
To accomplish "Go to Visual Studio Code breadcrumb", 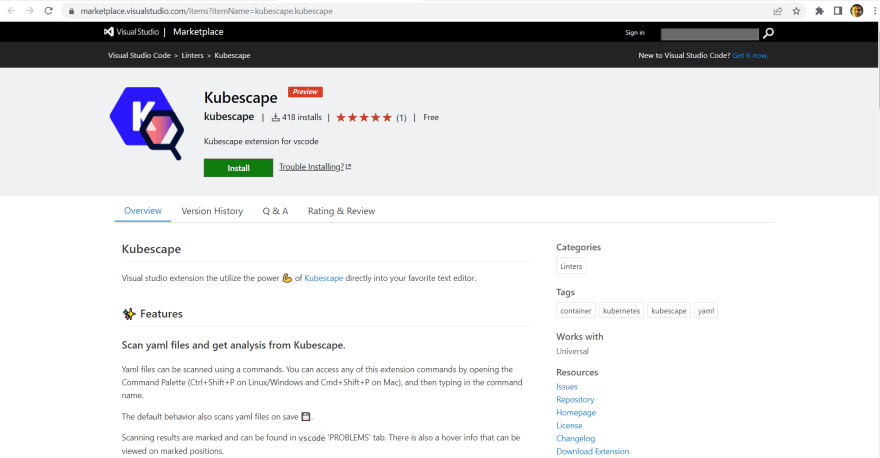I will click(x=139, y=56).
